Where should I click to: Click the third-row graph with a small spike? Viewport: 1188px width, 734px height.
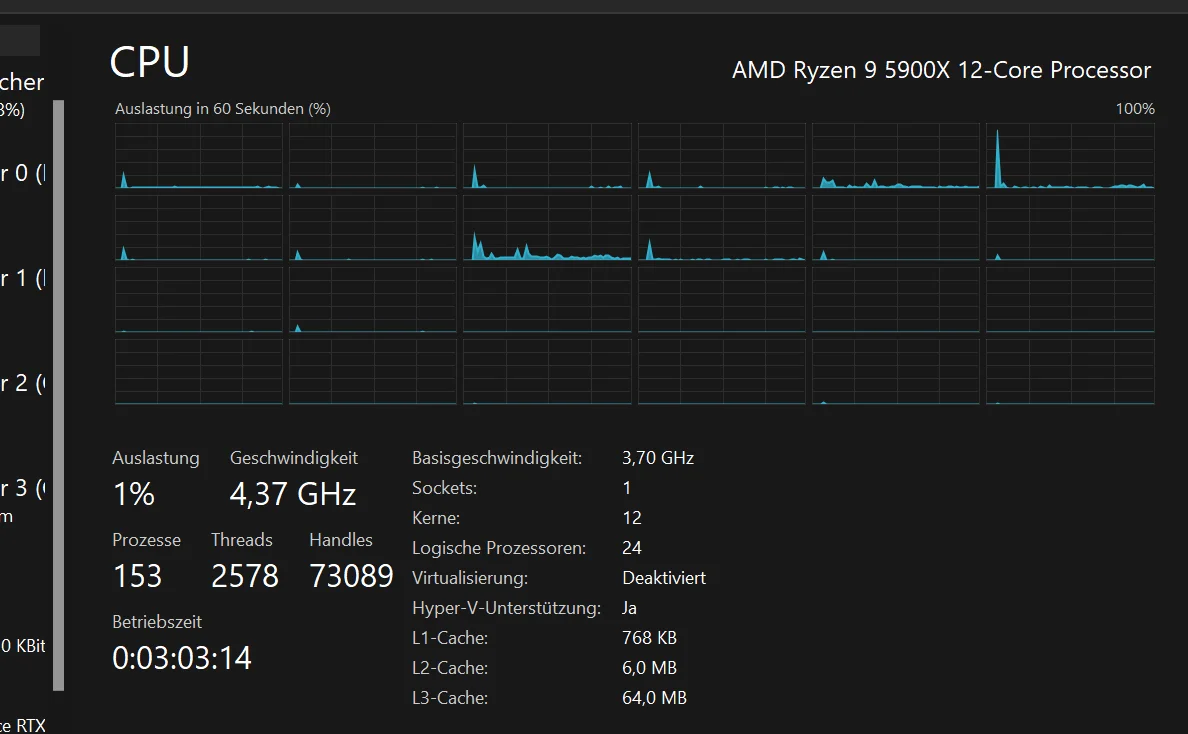(373, 300)
